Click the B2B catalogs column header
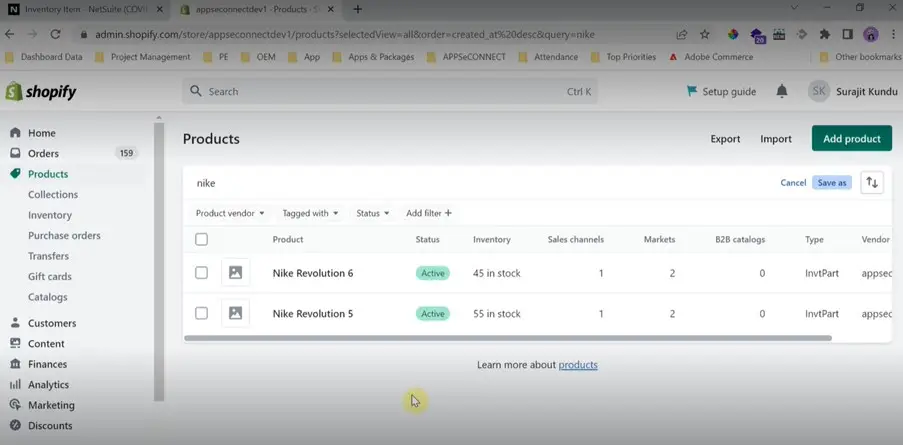 740,239
